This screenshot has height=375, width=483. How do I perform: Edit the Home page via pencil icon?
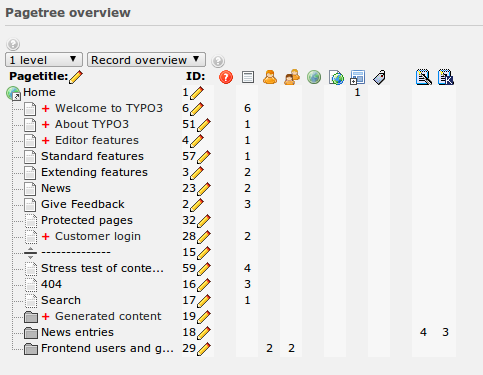coord(197,93)
